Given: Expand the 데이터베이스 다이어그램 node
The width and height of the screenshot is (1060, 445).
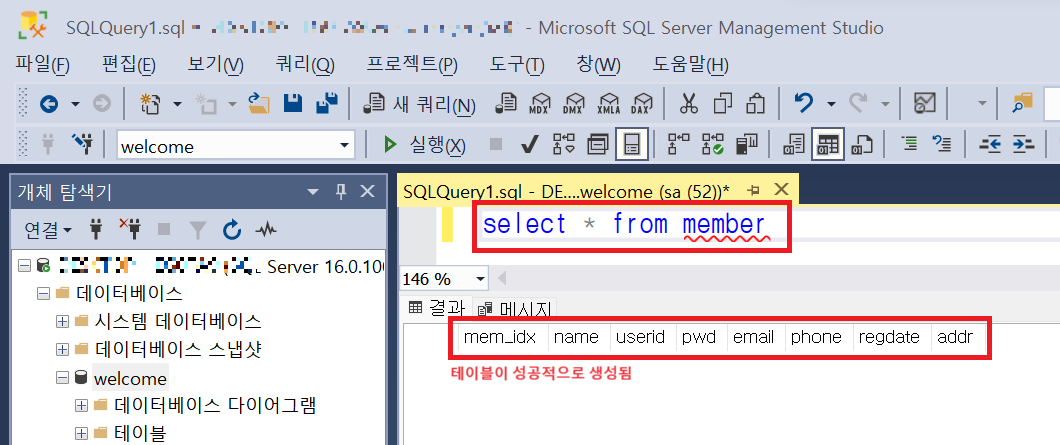Looking at the screenshot, I should (x=82, y=406).
